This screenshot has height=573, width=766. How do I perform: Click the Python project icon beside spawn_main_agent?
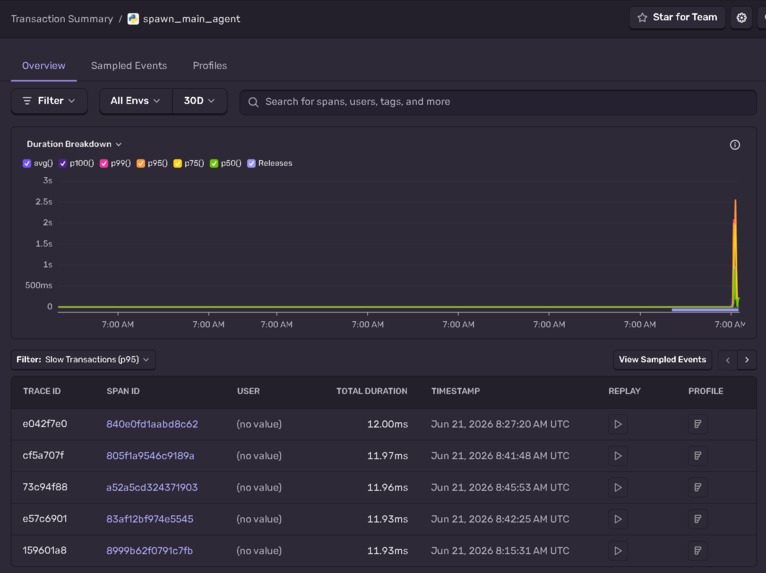(133, 19)
